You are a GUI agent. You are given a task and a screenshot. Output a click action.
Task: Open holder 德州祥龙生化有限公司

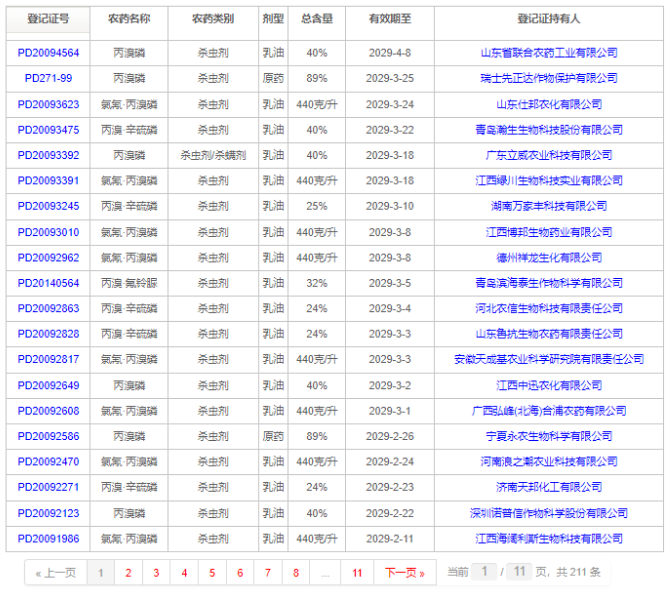[549, 258]
